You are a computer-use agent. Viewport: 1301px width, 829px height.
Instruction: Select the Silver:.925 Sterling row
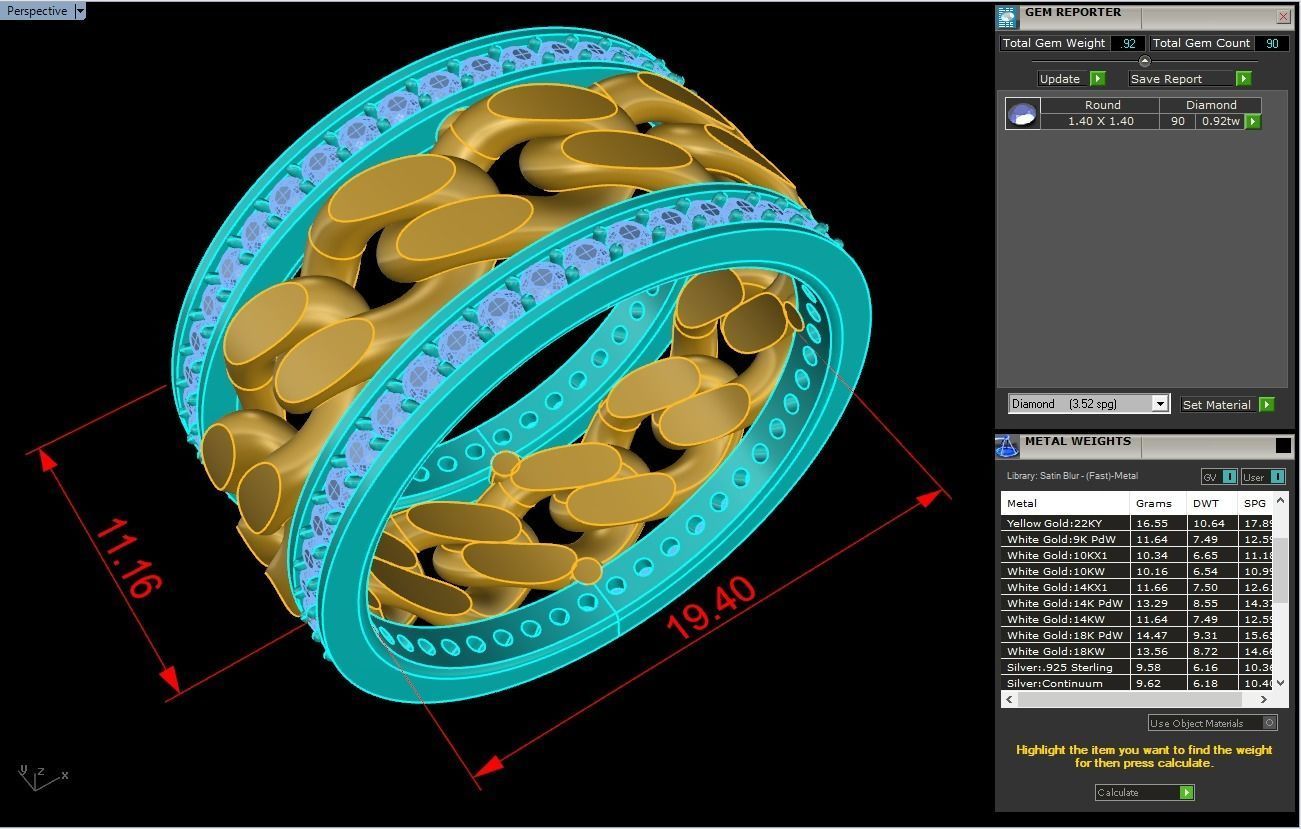click(x=1137, y=667)
